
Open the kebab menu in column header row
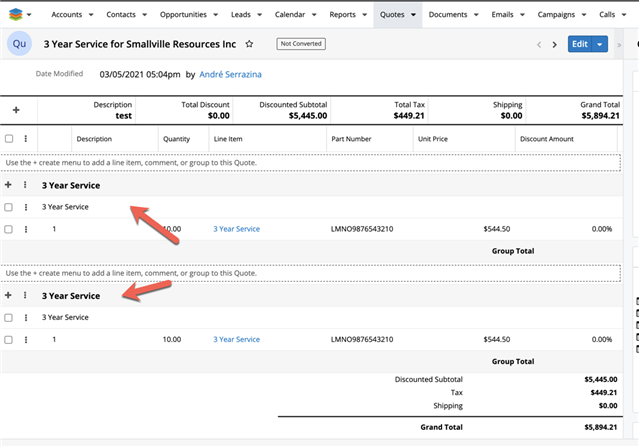click(x=26, y=139)
